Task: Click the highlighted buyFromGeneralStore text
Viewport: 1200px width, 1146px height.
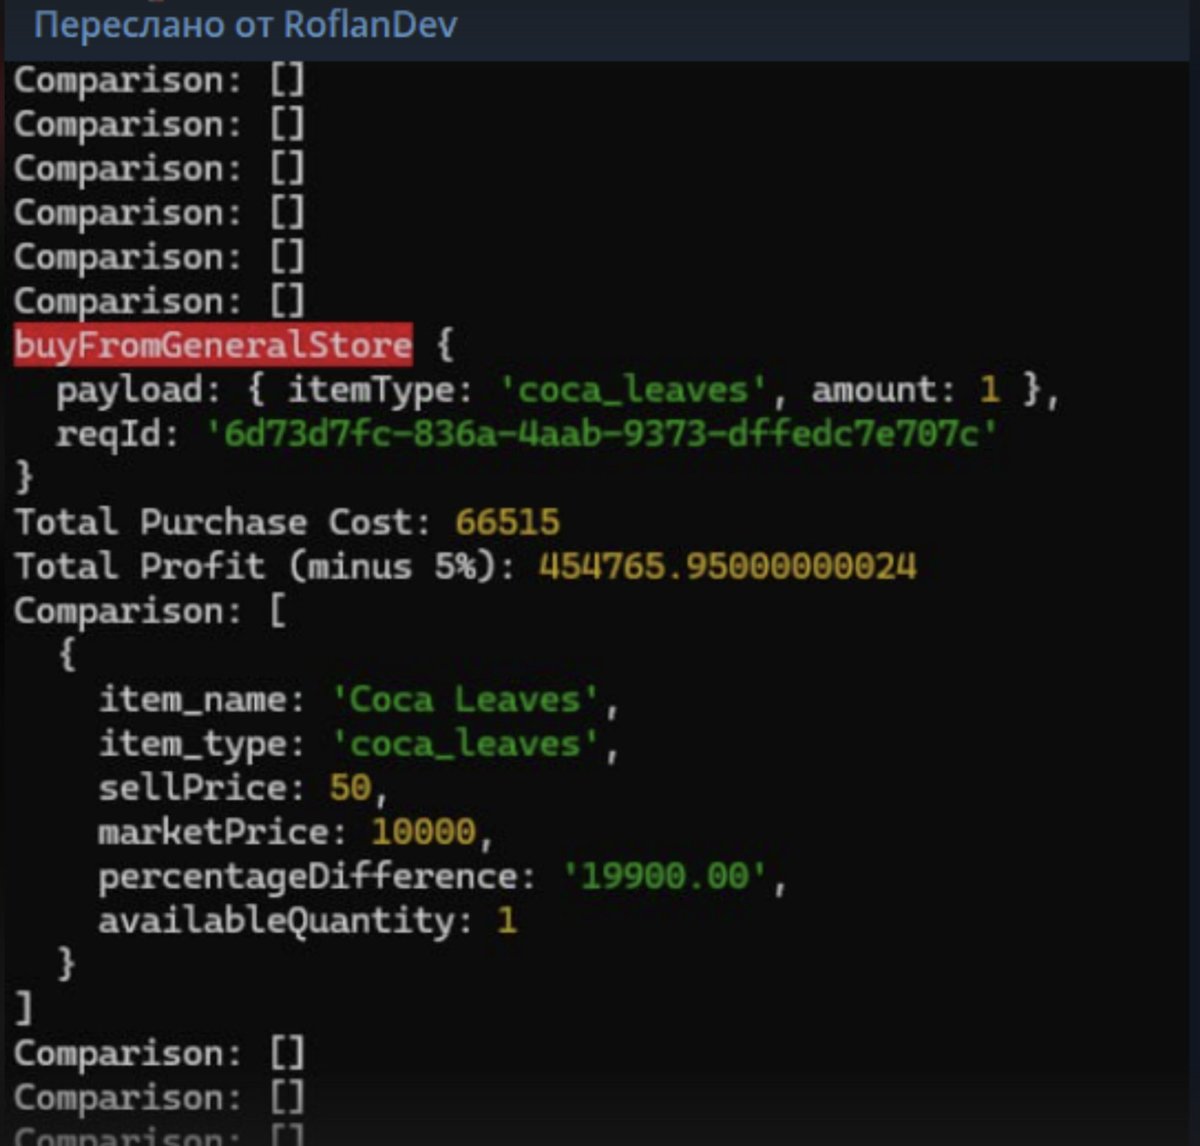Action: point(213,345)
